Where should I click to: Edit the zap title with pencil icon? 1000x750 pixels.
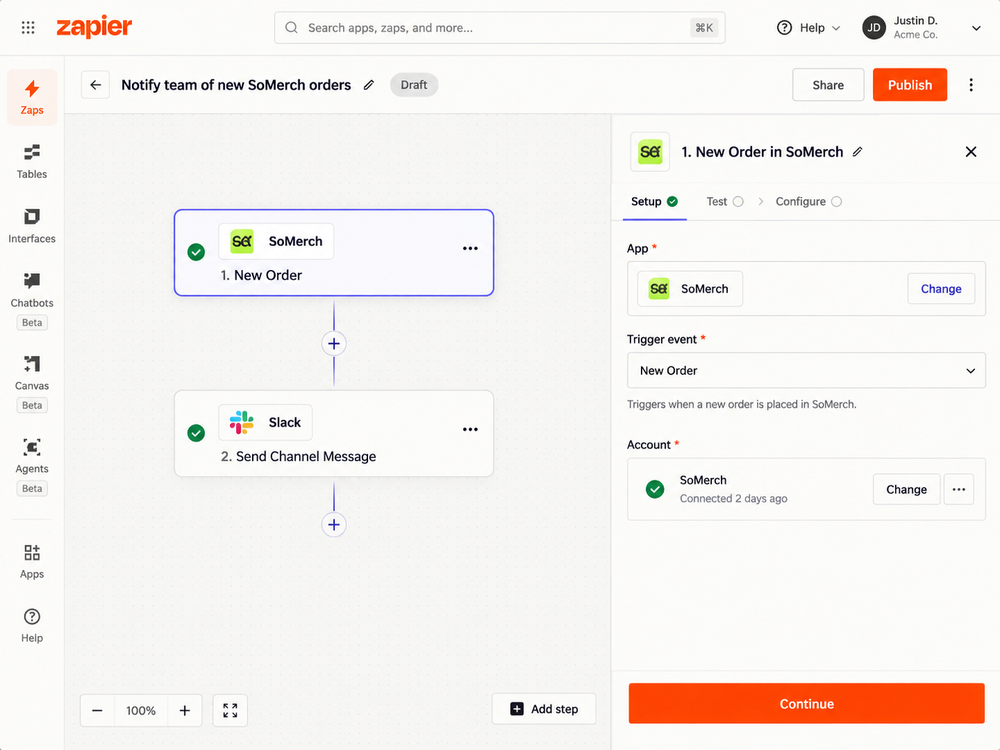pos(369,85)
